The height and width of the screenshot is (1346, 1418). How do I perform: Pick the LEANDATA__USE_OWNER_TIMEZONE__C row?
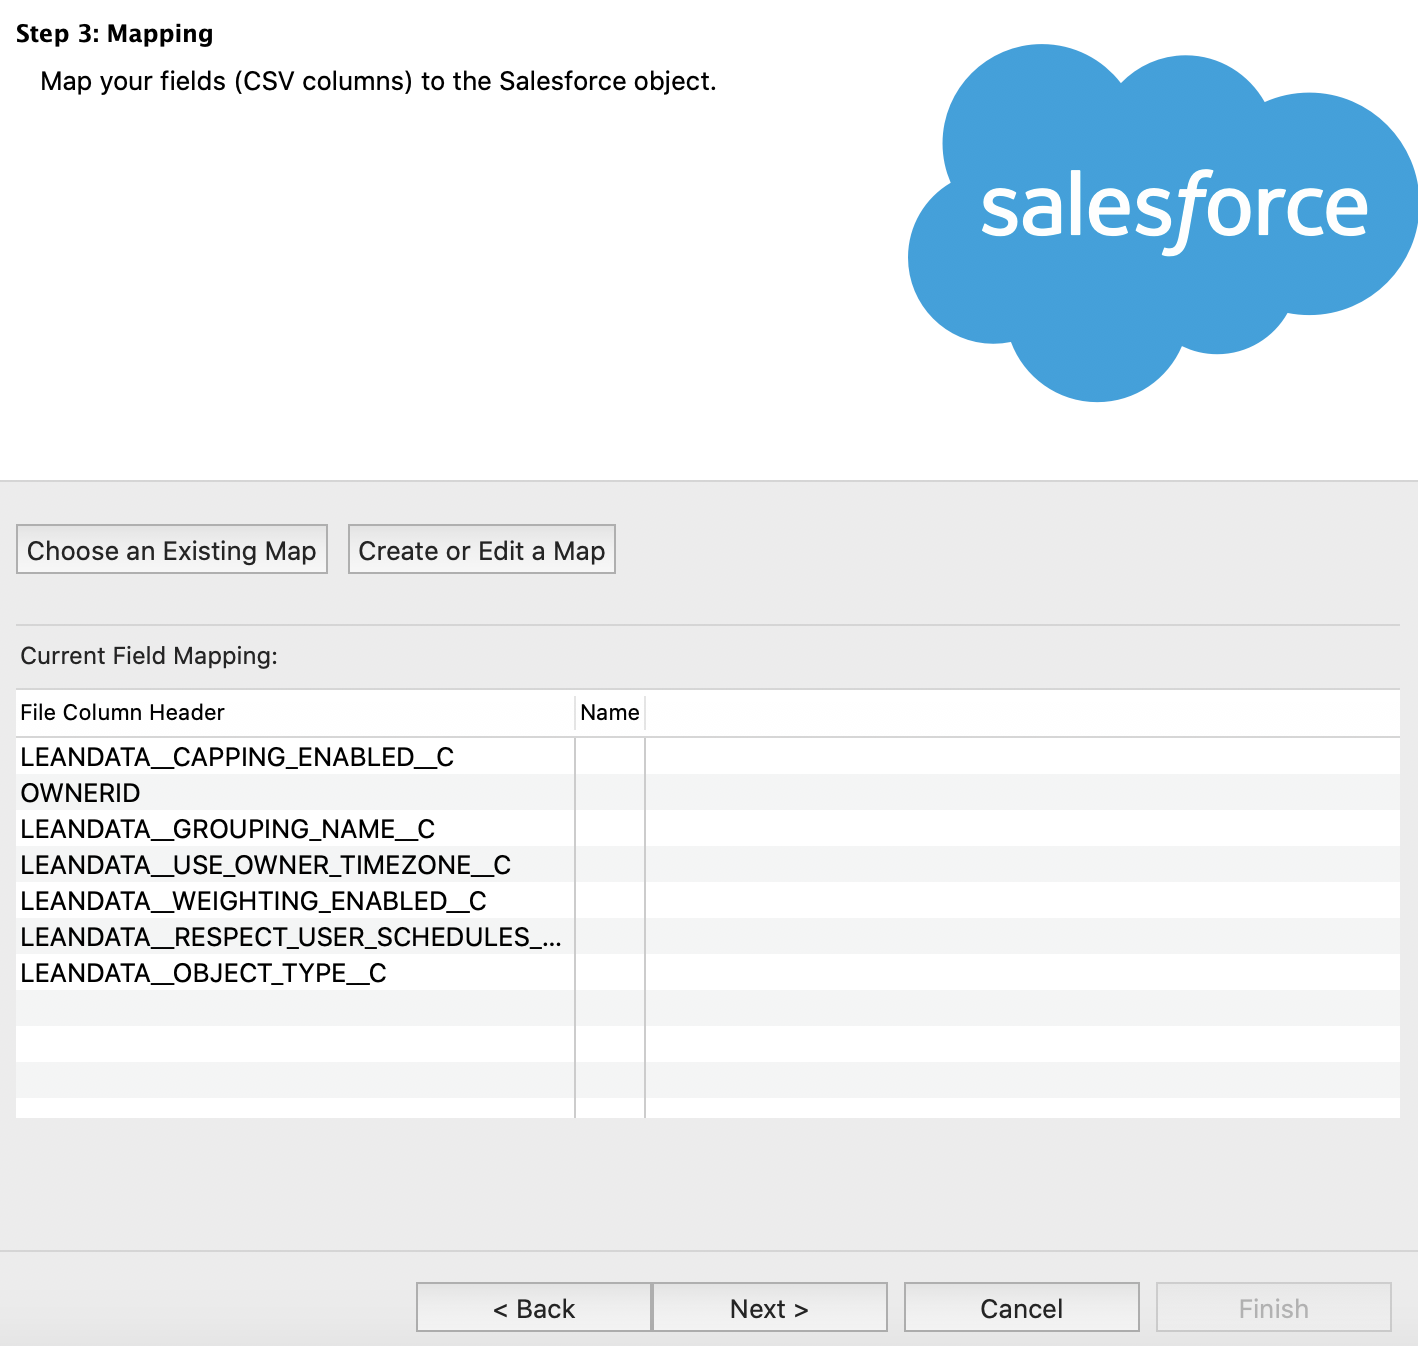(265, 865)
